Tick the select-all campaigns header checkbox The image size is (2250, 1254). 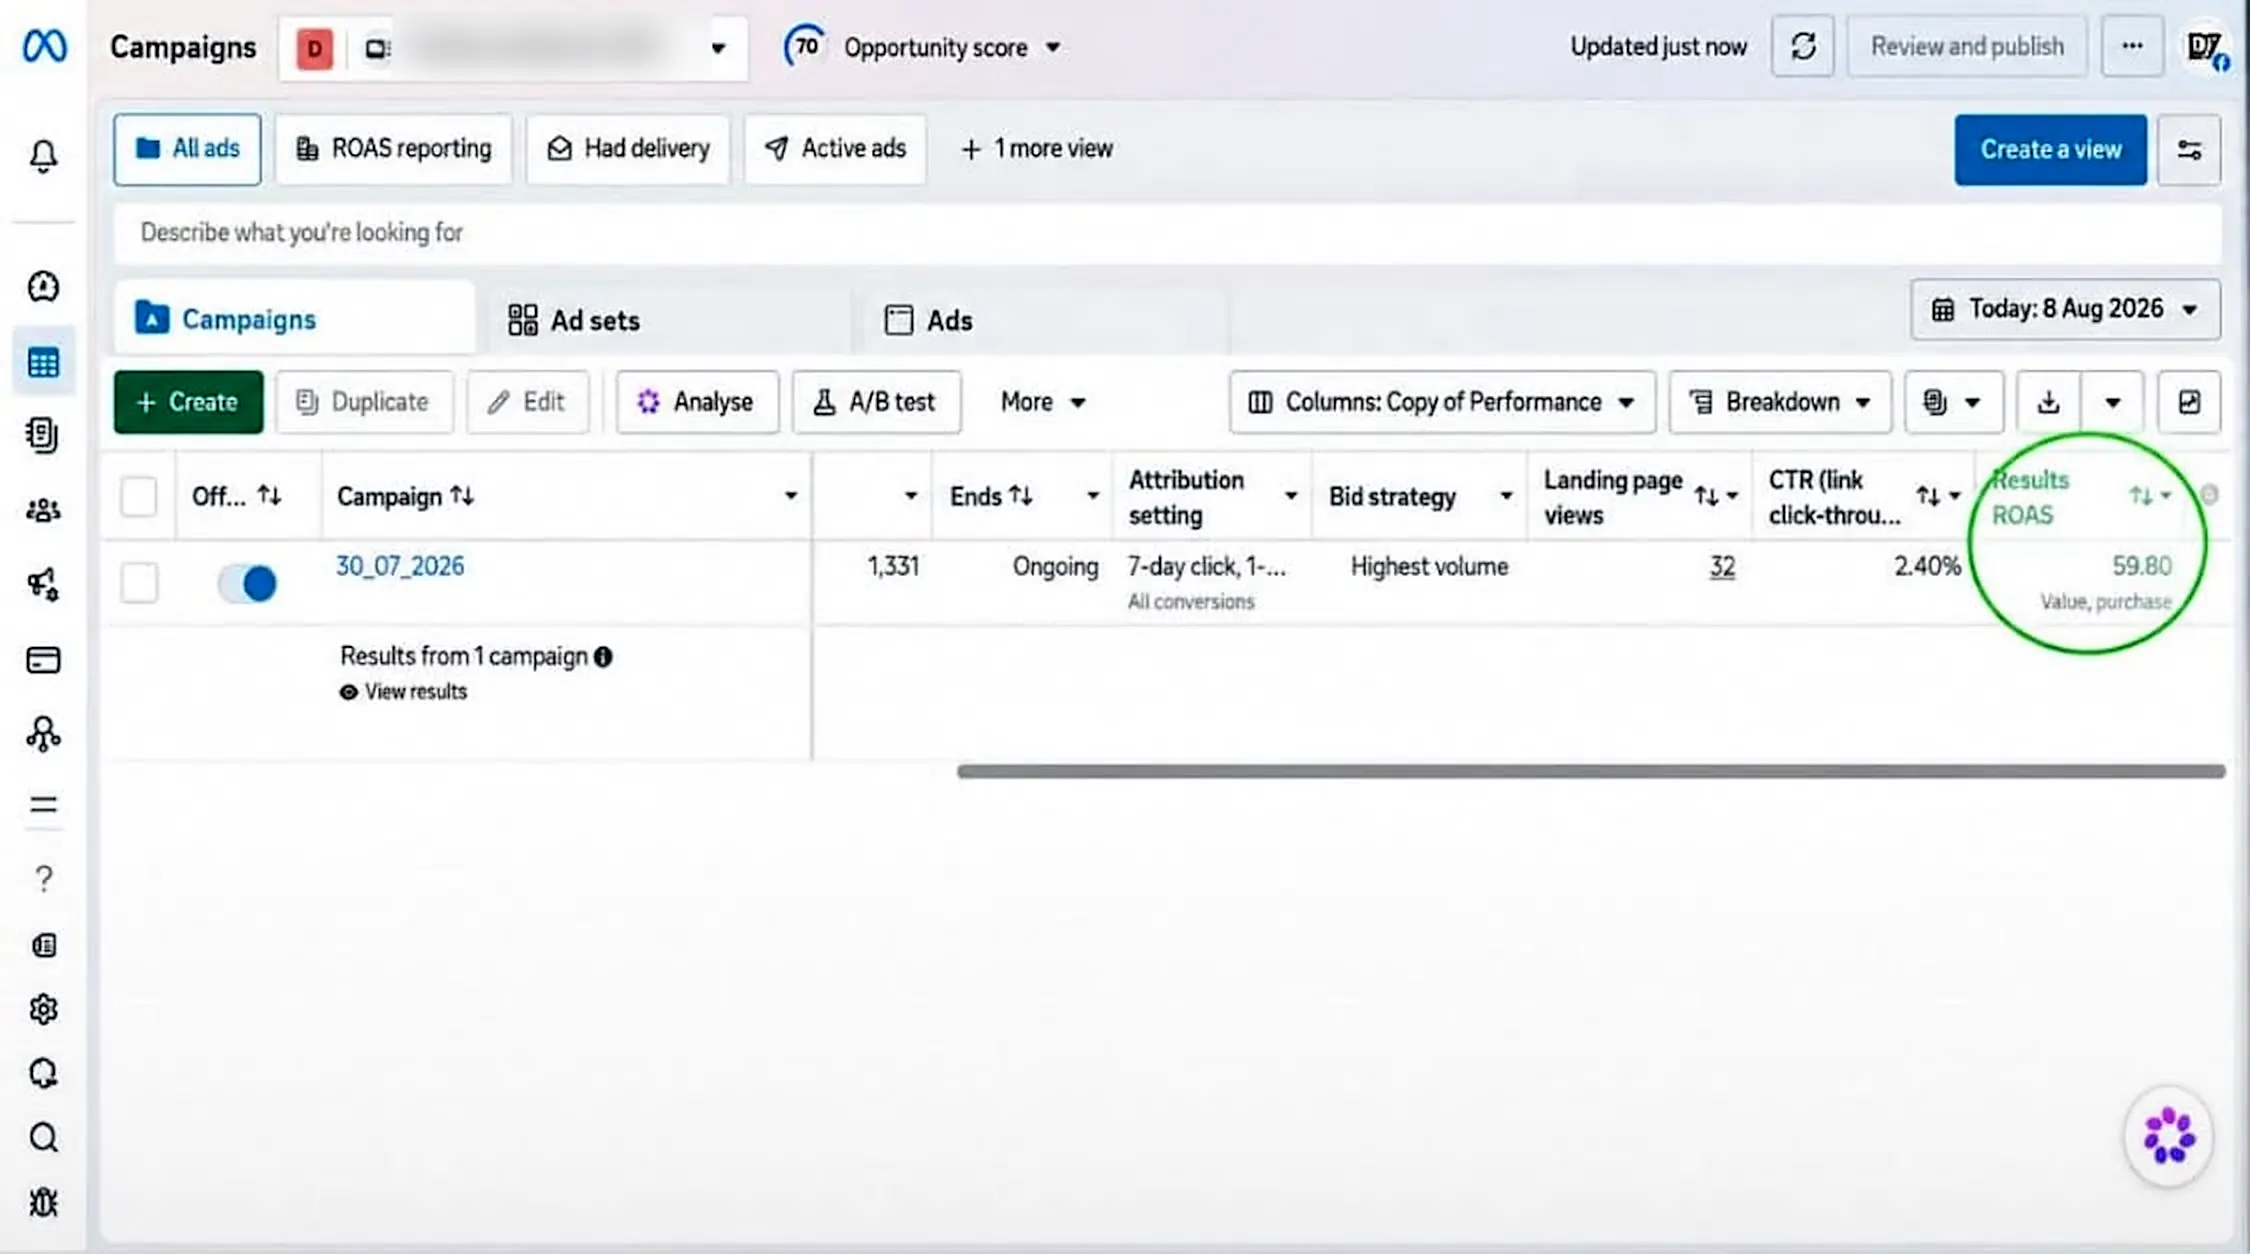(x=139, y=496)
